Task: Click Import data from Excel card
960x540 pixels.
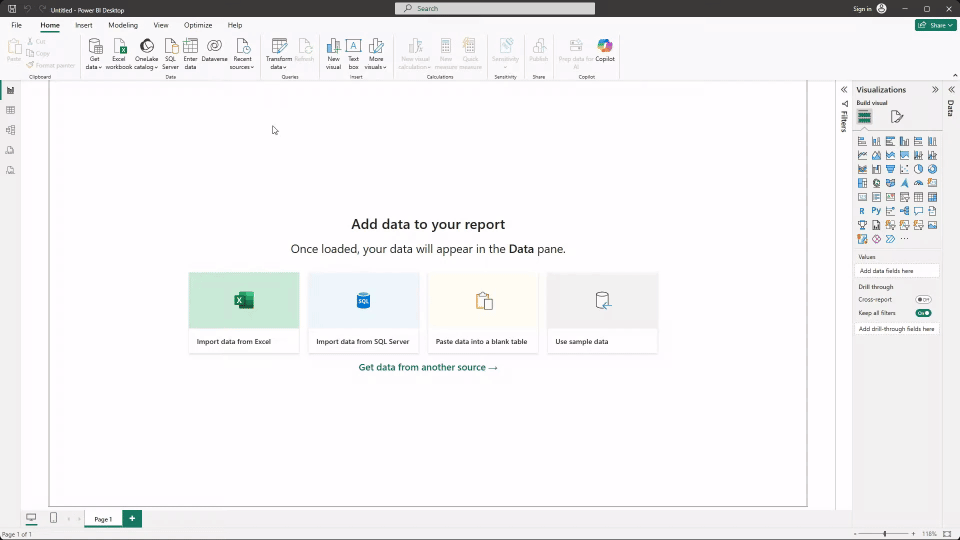Action: 244,313
